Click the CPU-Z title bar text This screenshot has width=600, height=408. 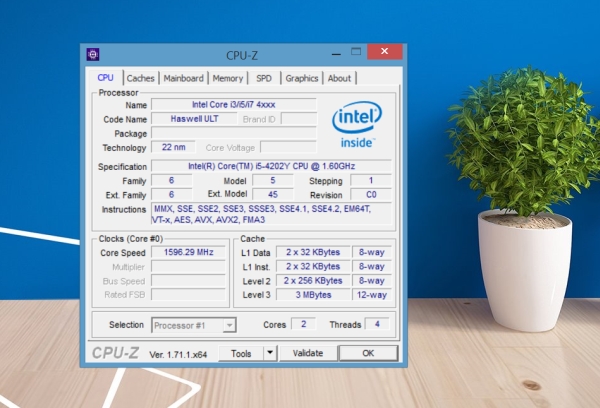point(242,55)
